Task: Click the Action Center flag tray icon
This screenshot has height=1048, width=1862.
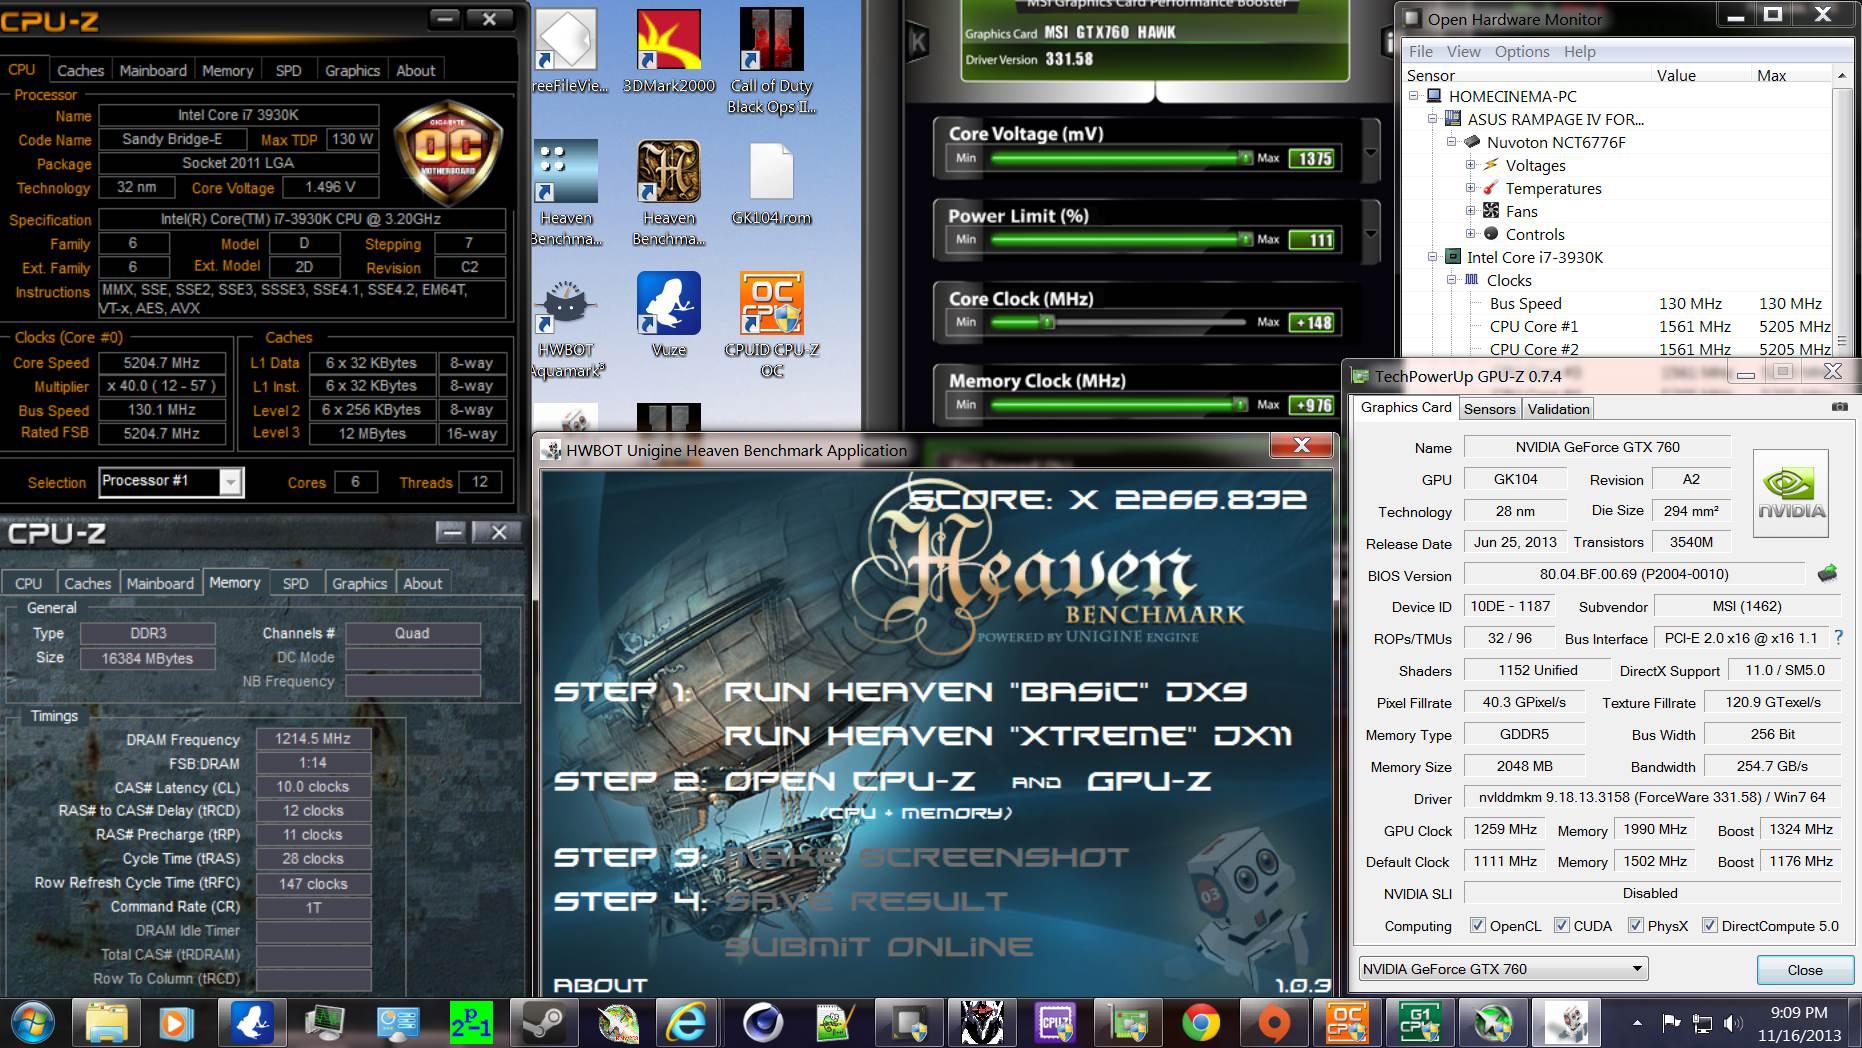Action: pyautogui.click(x=1670, y=1023)
